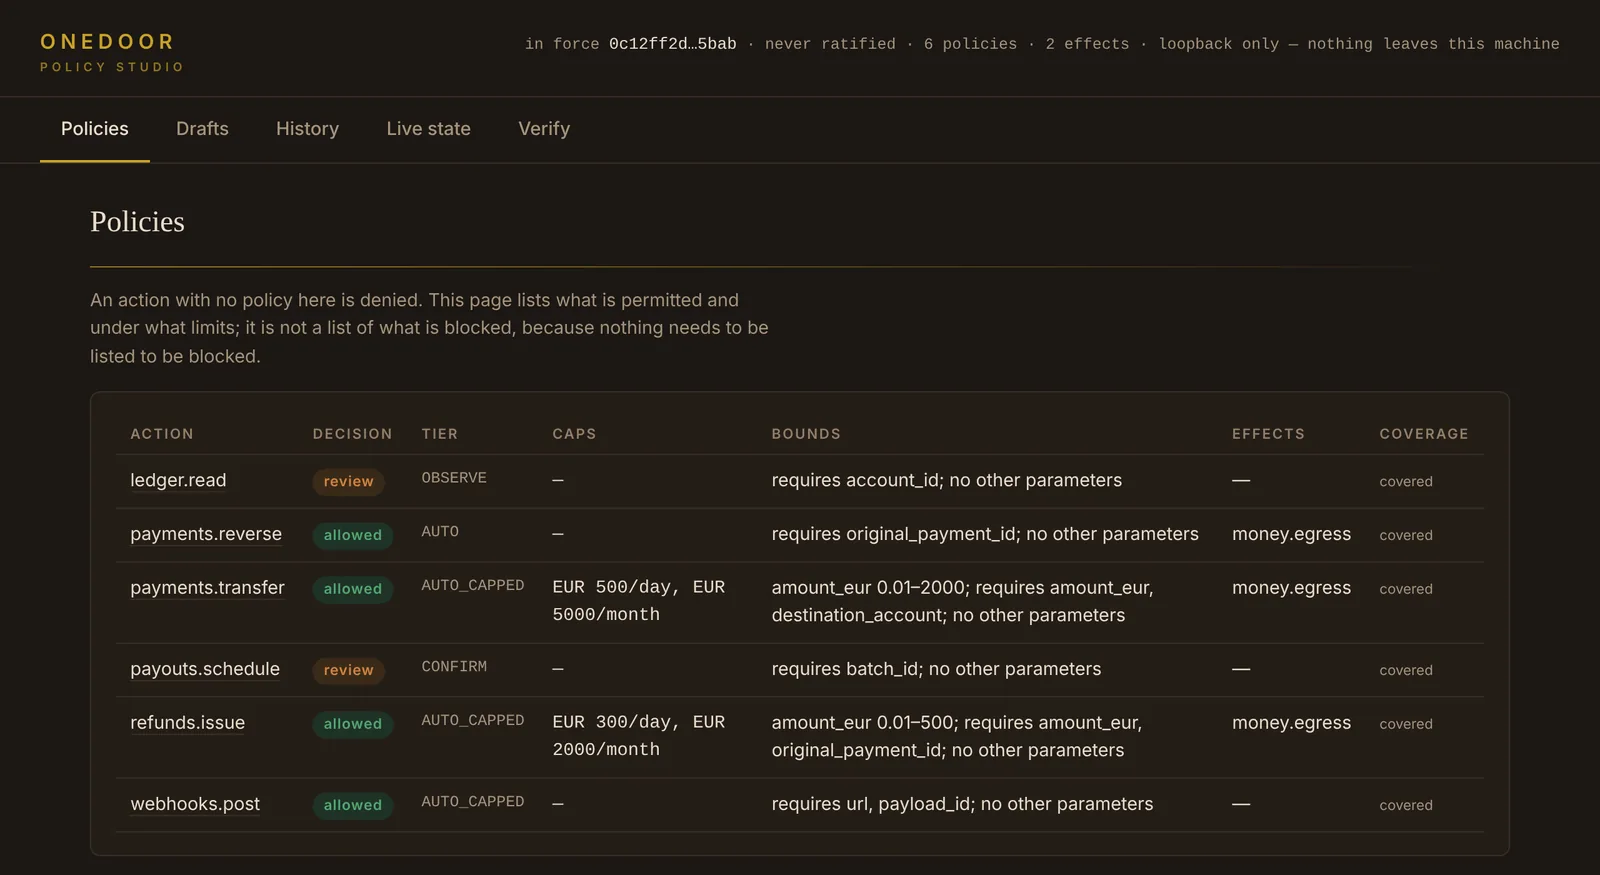Open the ledger.read action link
The height and width of the screenshot is (875, 1600).
coord(178,480)
